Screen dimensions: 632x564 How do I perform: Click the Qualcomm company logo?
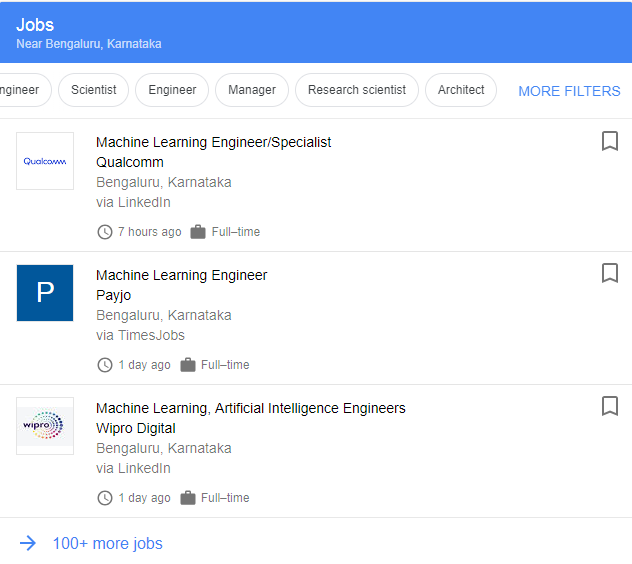coord(45,161)
